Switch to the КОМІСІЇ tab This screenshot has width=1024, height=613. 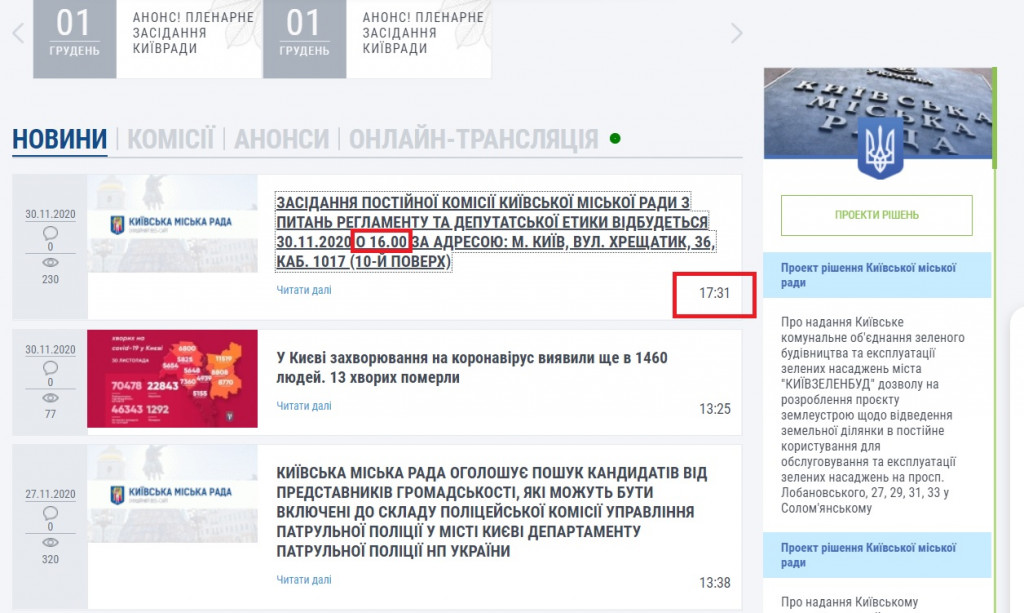(170, 139)
